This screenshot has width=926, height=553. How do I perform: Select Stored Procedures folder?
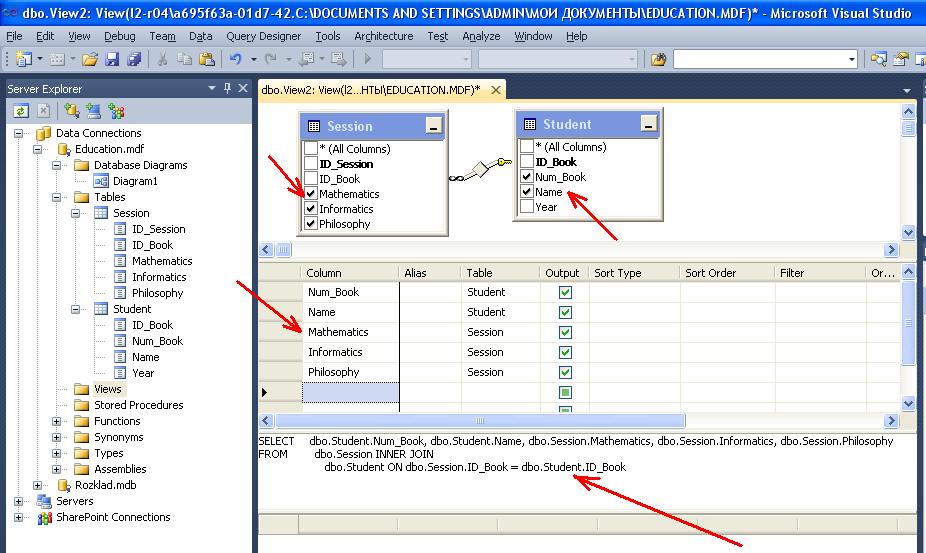(139, 405)
